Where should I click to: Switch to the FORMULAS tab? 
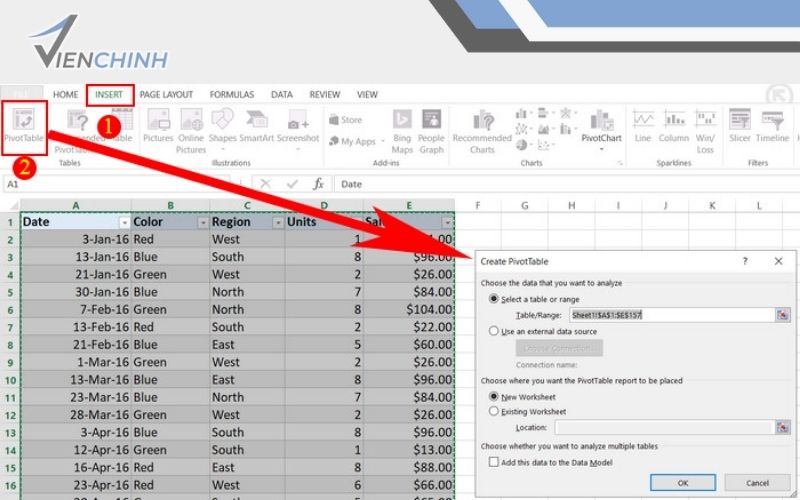[x=232, y=94]
